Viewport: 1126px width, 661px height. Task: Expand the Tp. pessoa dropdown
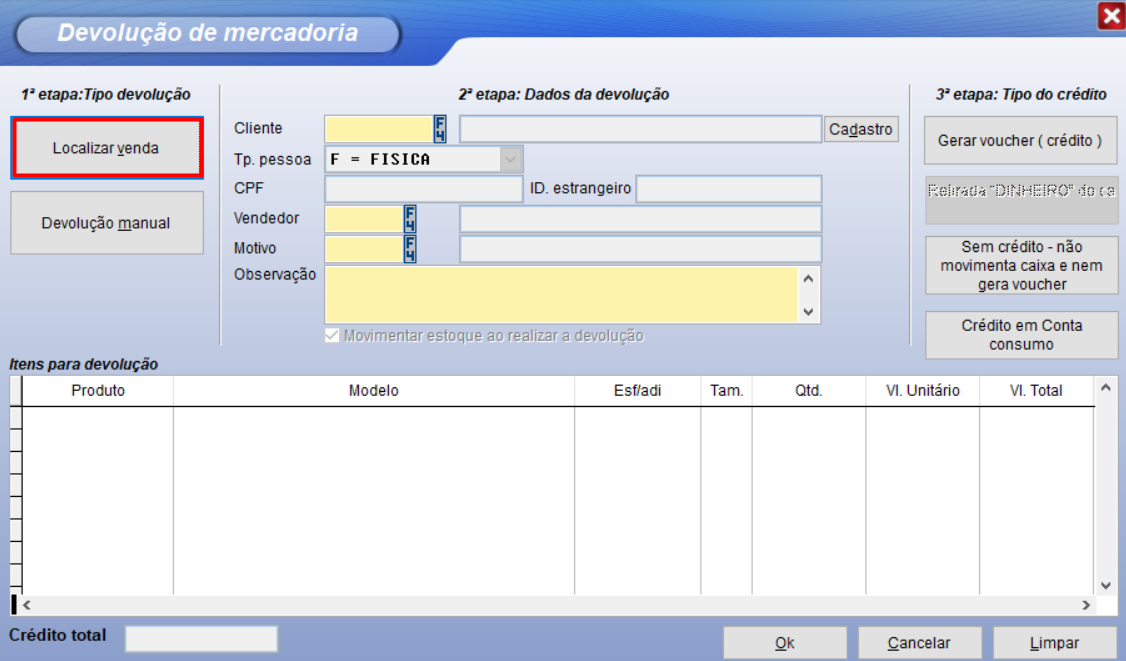(511, 159)
